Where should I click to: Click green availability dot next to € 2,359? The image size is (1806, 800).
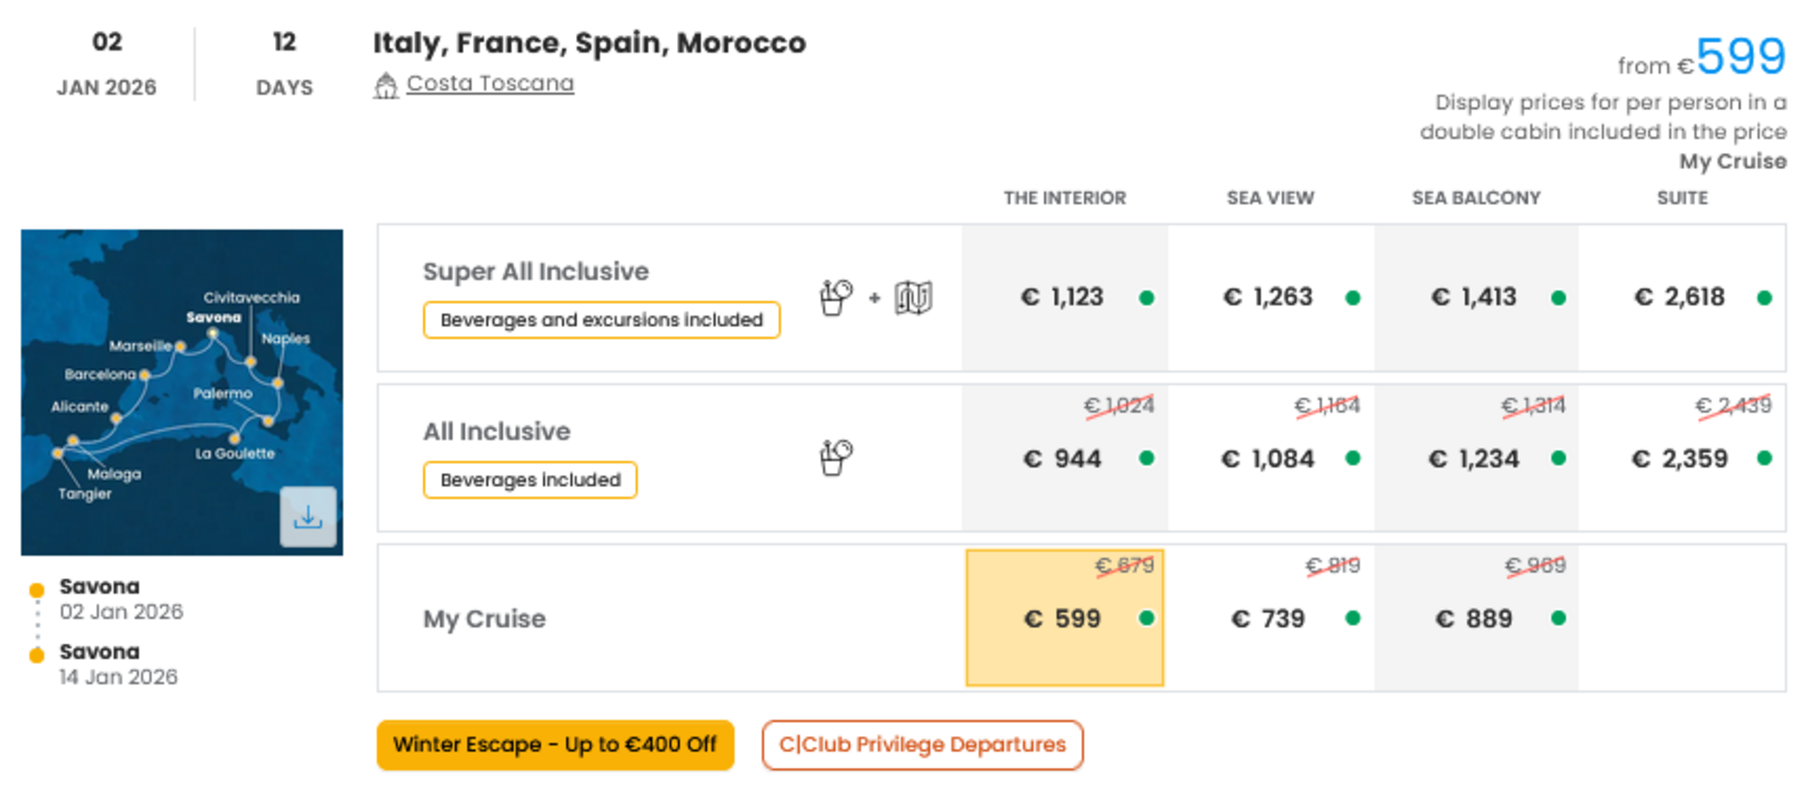point(1764,458)
